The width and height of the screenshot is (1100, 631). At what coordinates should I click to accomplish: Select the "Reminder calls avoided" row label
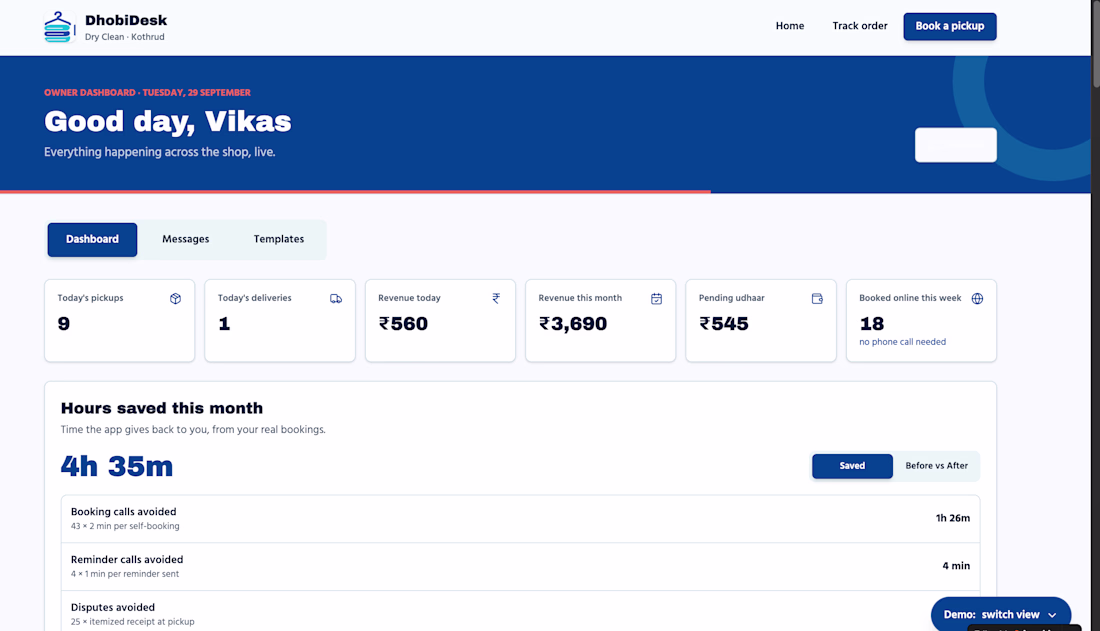[127, 559]
